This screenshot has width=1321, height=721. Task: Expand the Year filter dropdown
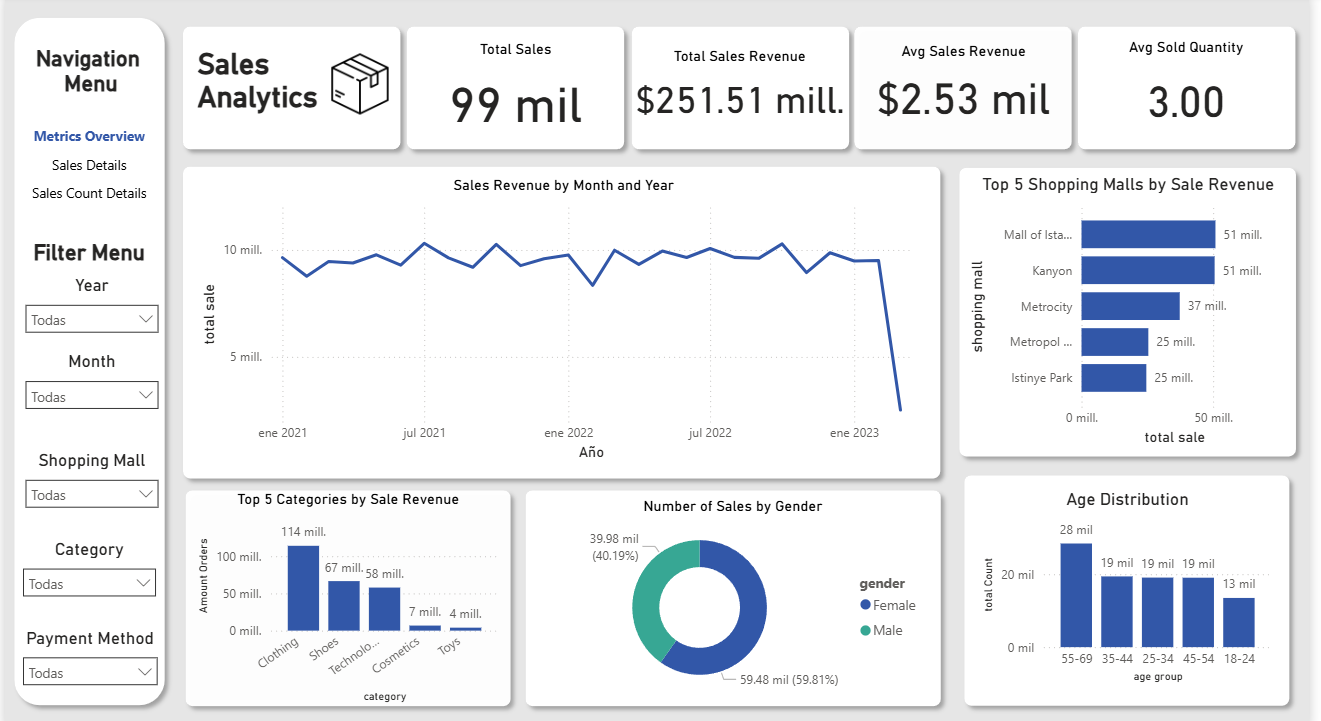(x=91, y=320)
